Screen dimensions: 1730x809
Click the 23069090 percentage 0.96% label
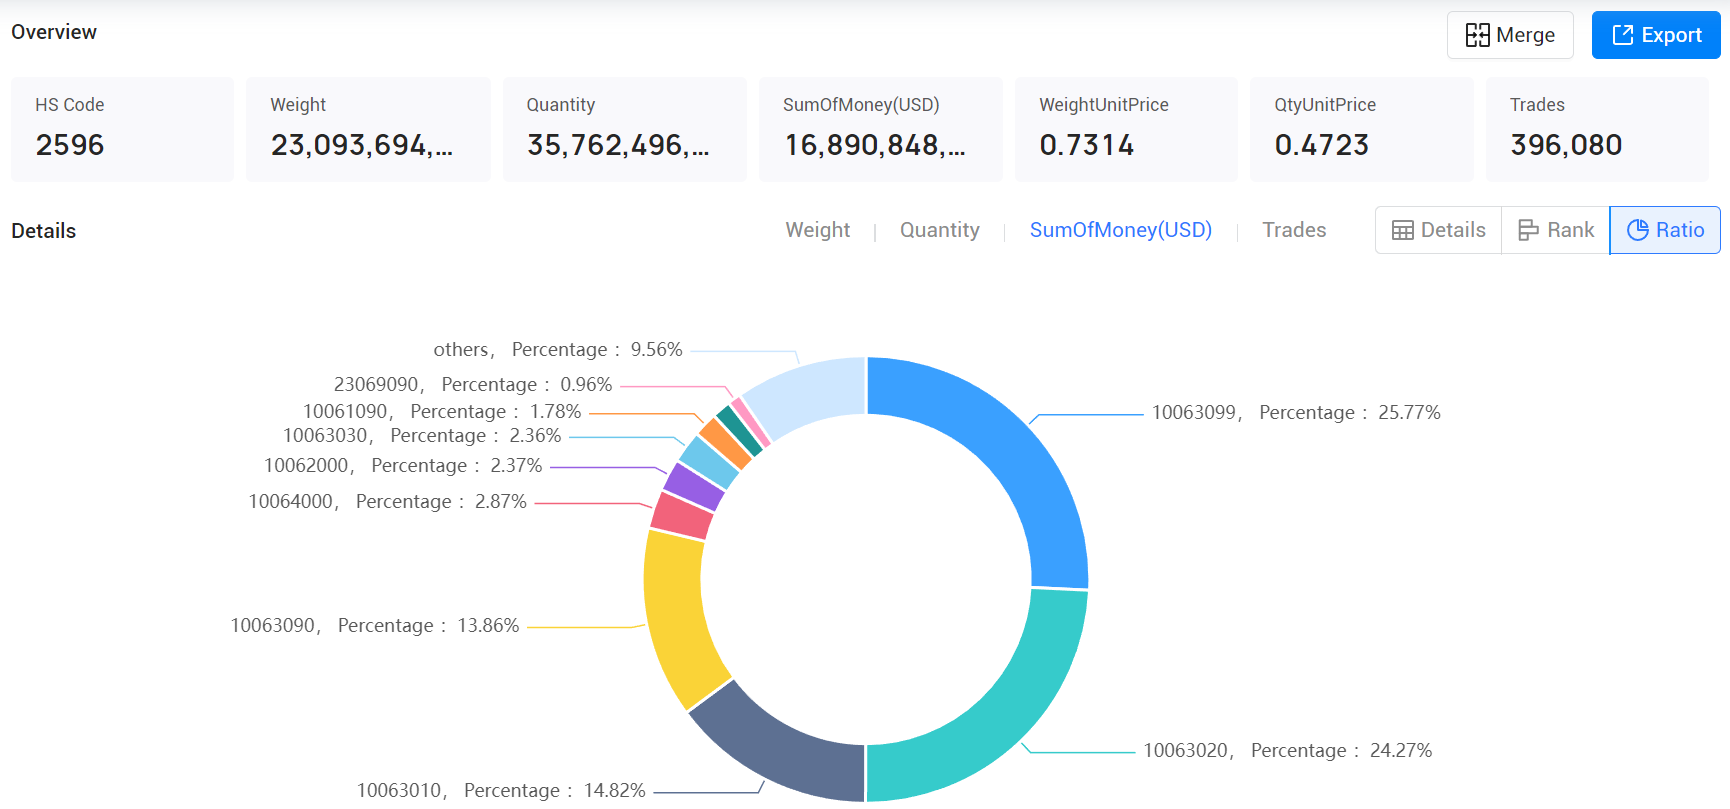473,384
